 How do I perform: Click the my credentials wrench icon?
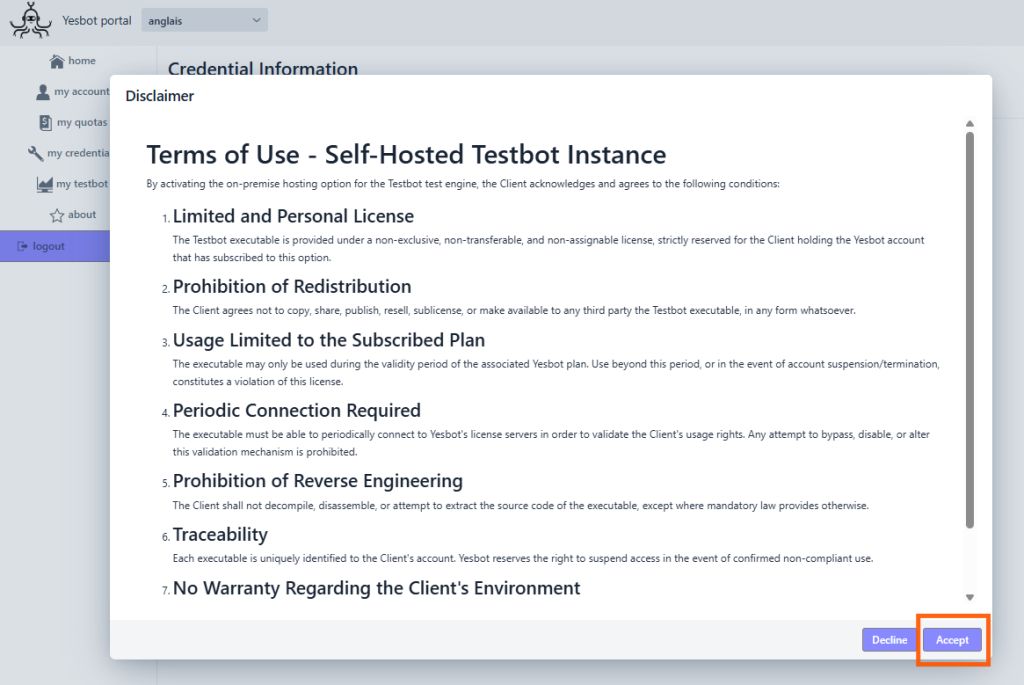tap(35, 153)
